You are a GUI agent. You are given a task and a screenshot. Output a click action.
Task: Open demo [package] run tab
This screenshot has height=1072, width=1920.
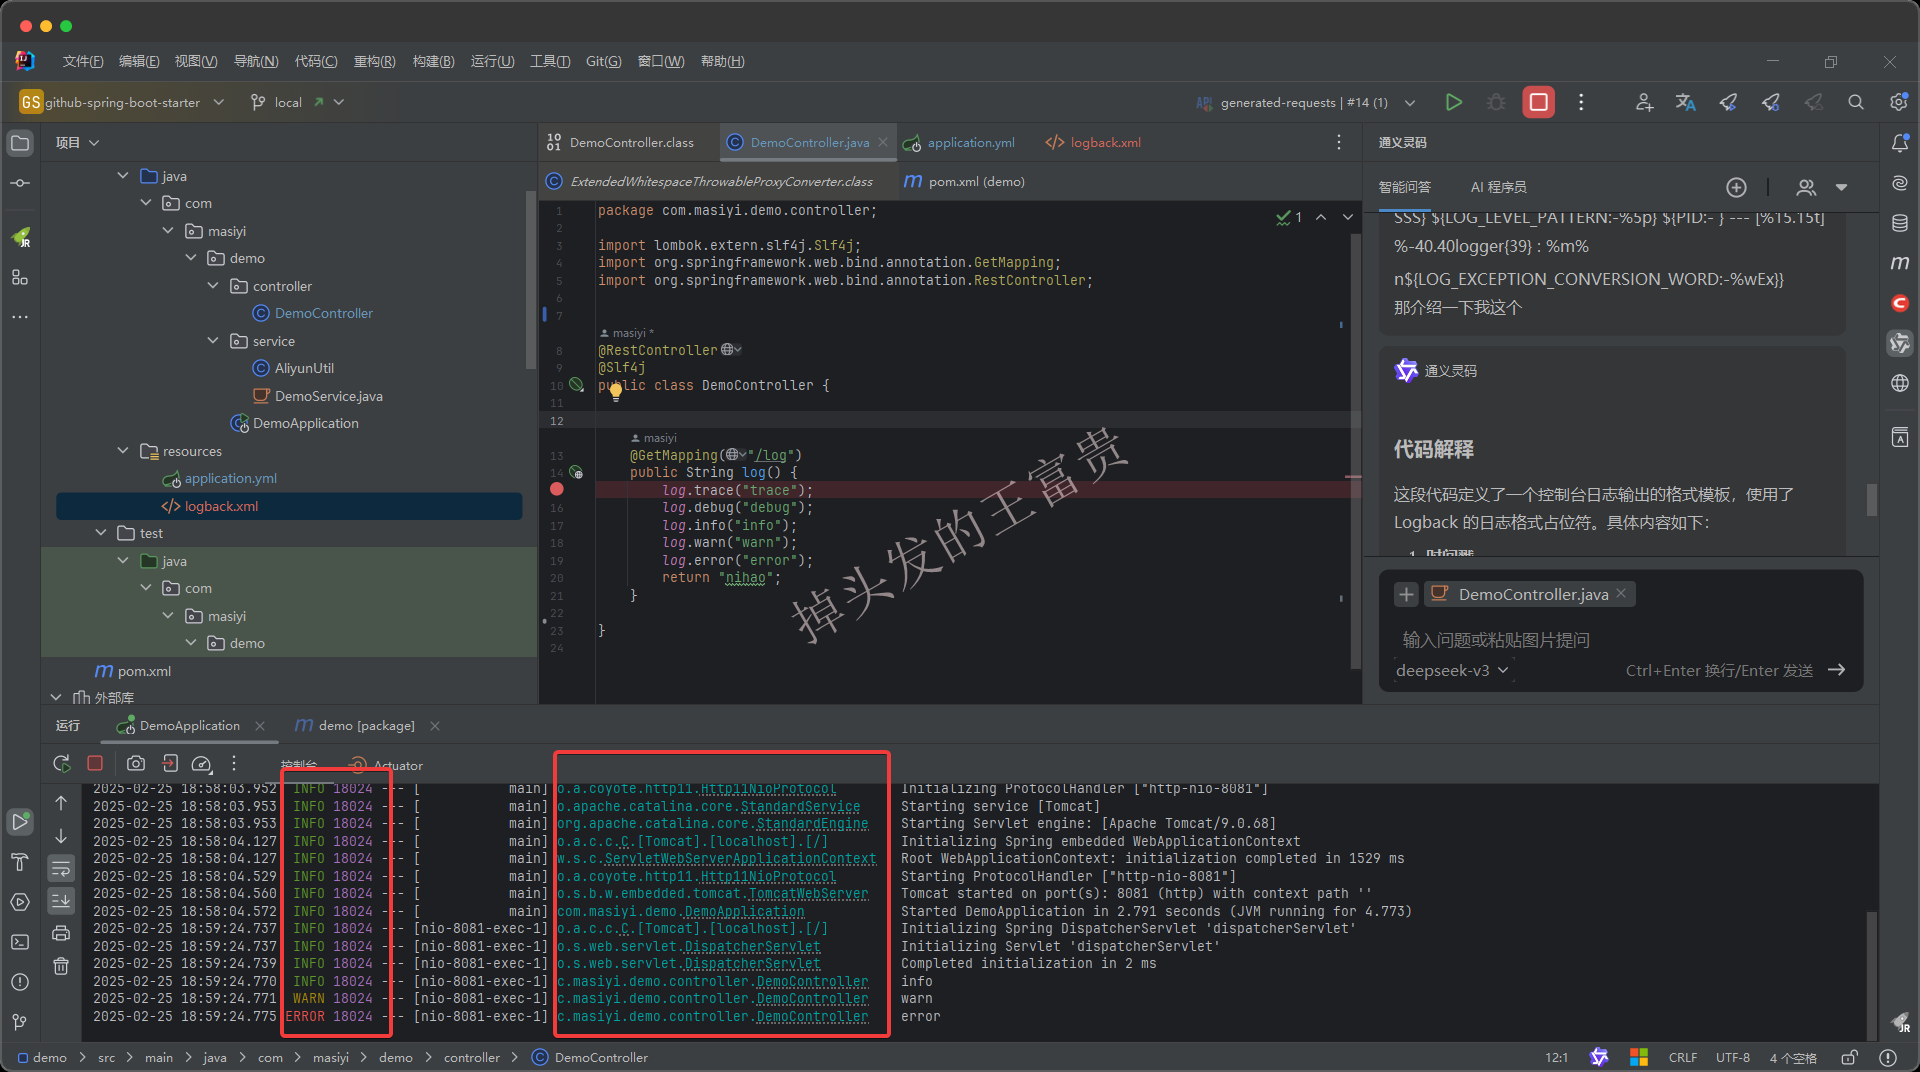point(356,726)
